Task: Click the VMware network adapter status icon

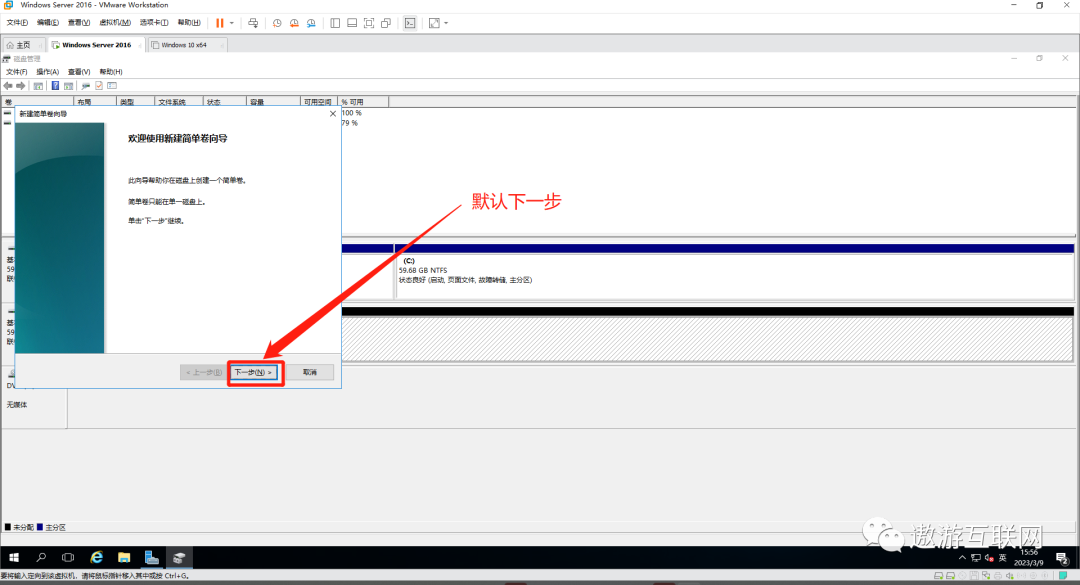Action: (x=986, y=576)
